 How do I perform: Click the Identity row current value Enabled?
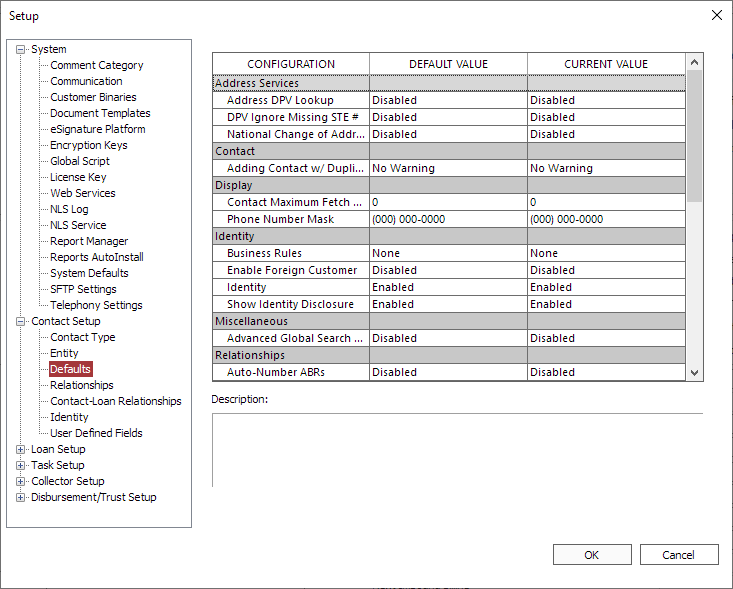coord(606,287)
